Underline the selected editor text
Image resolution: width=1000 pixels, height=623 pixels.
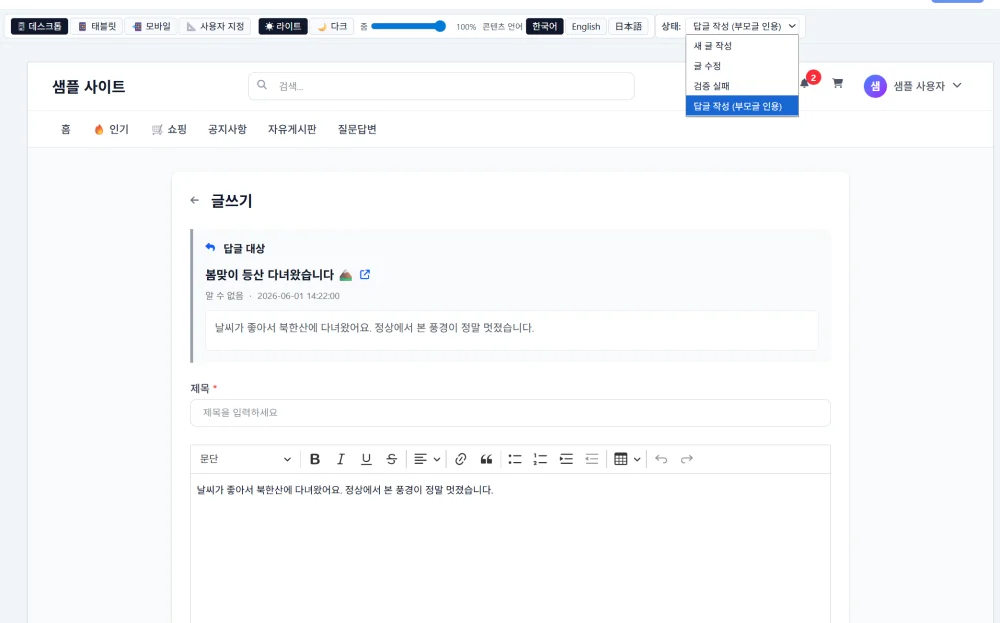[x=366, y=459]
